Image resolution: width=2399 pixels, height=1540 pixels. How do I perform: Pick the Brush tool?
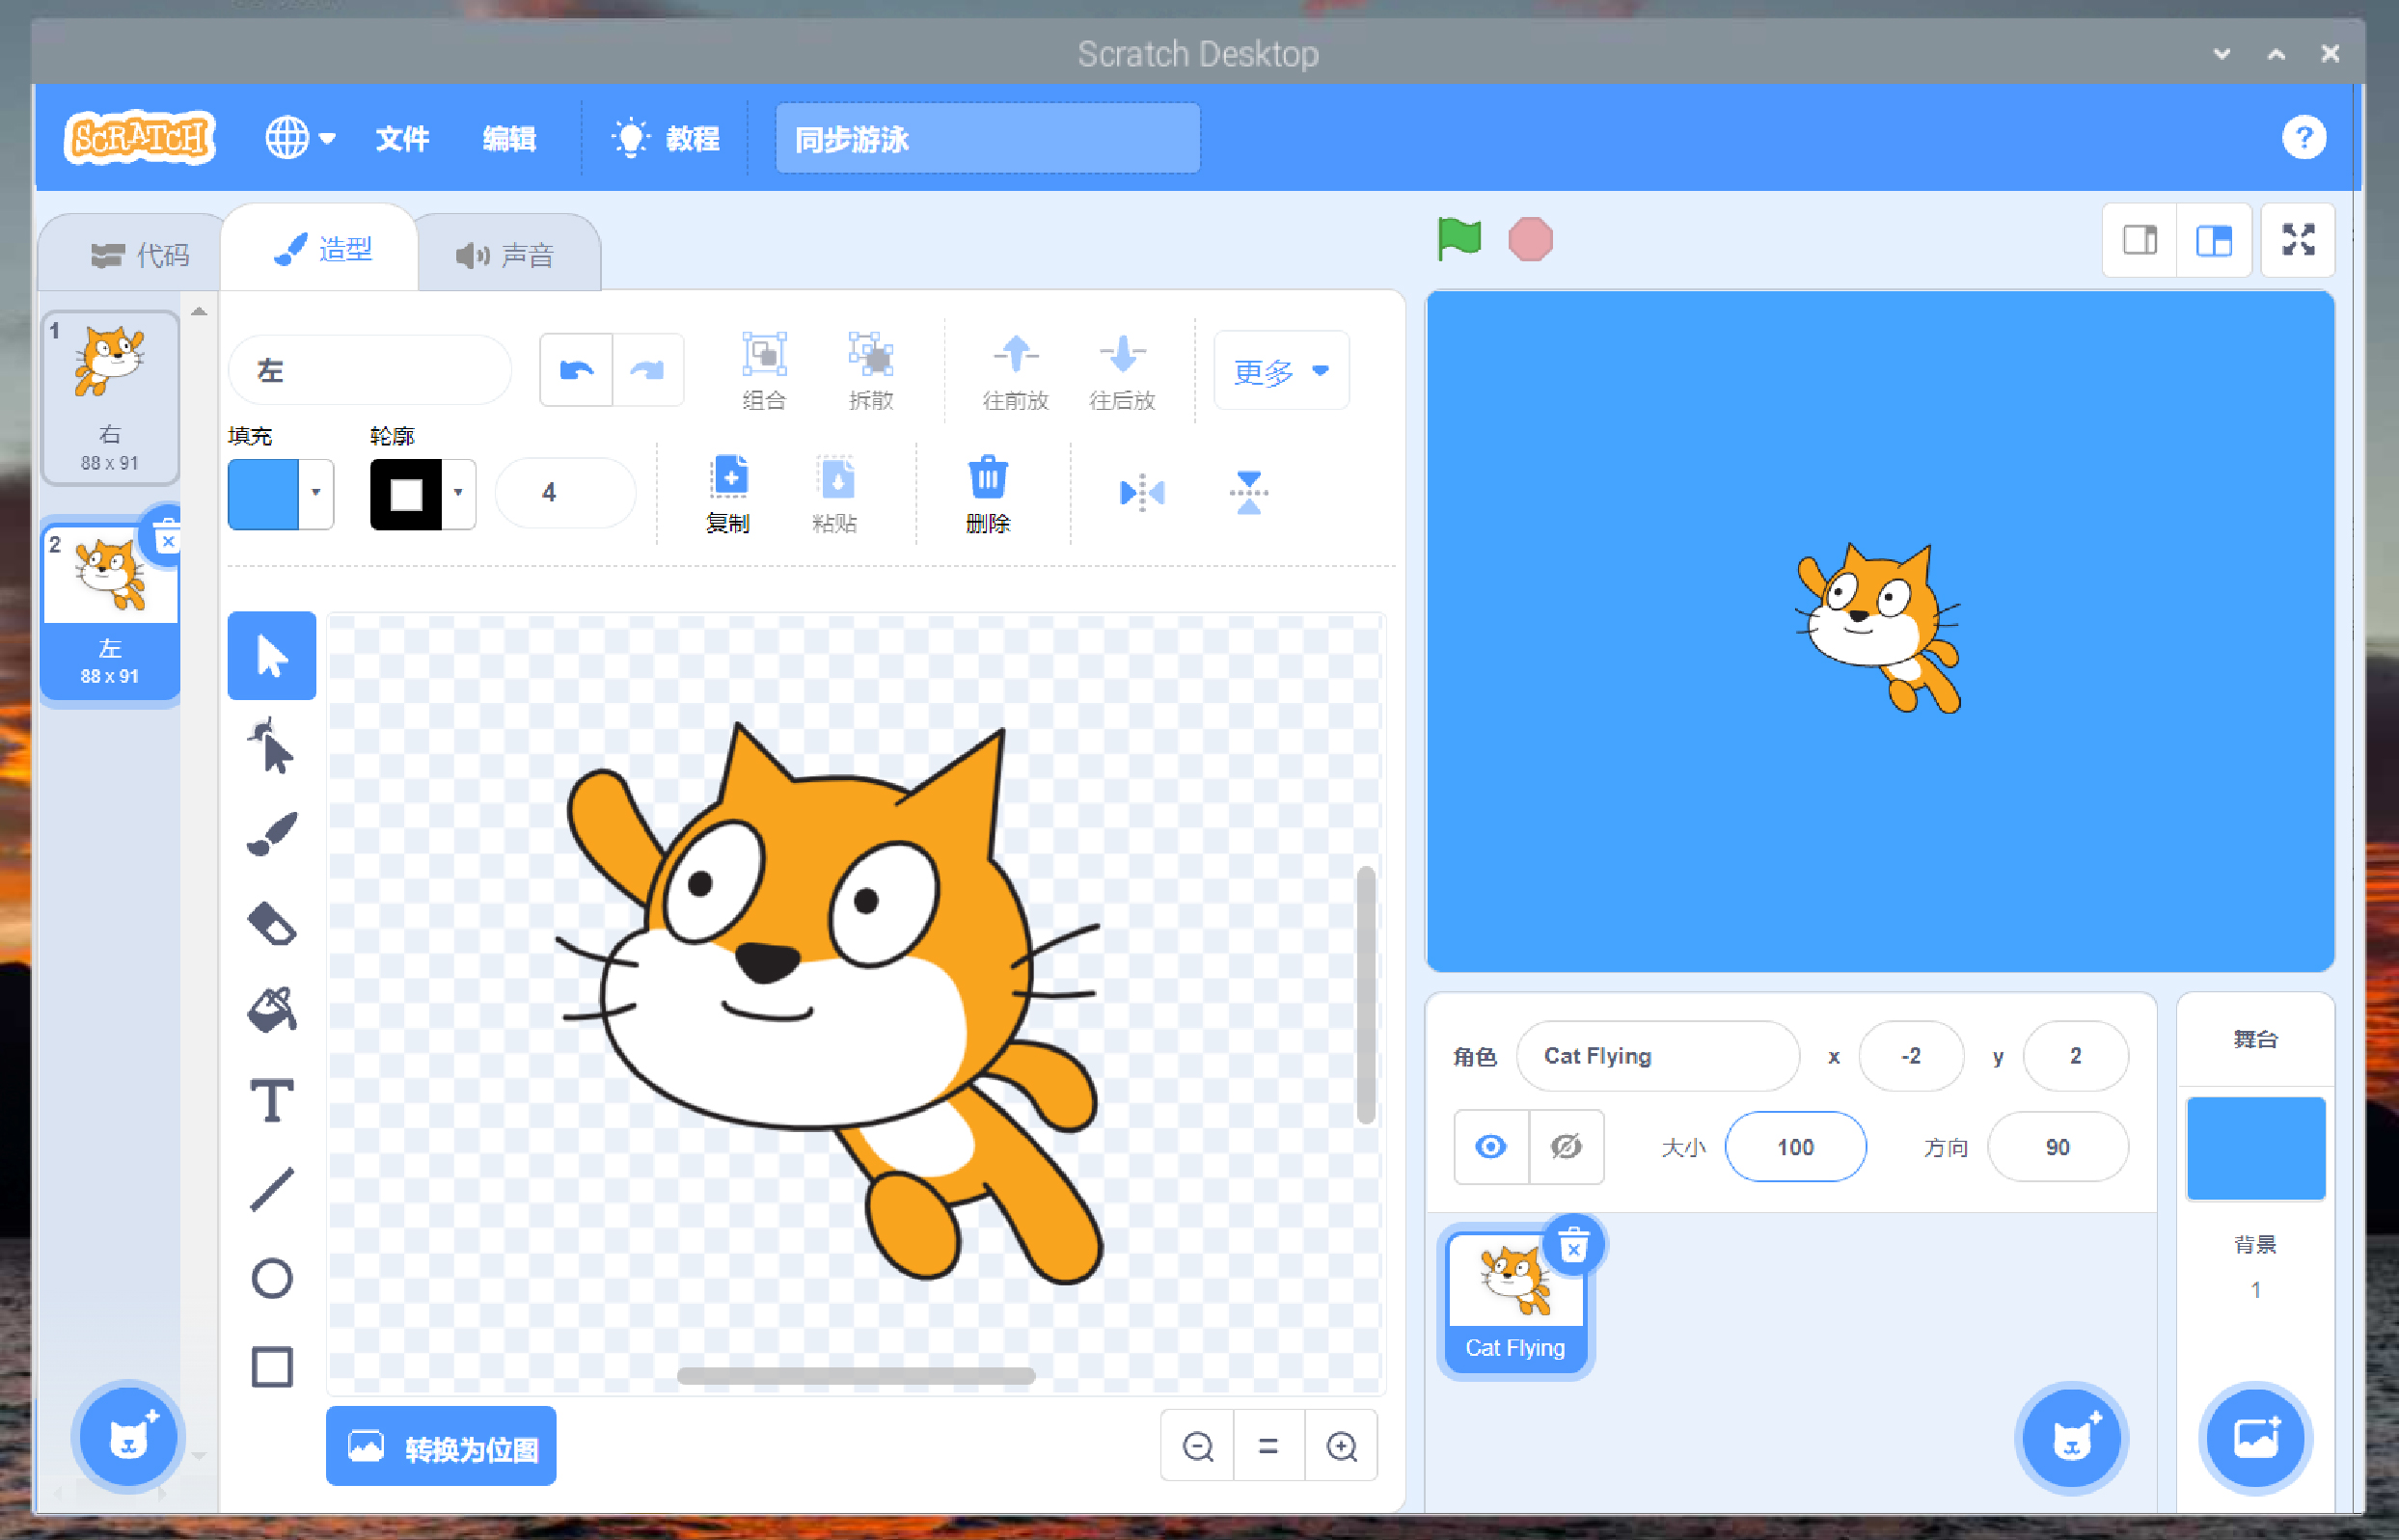tap(271, 834)
